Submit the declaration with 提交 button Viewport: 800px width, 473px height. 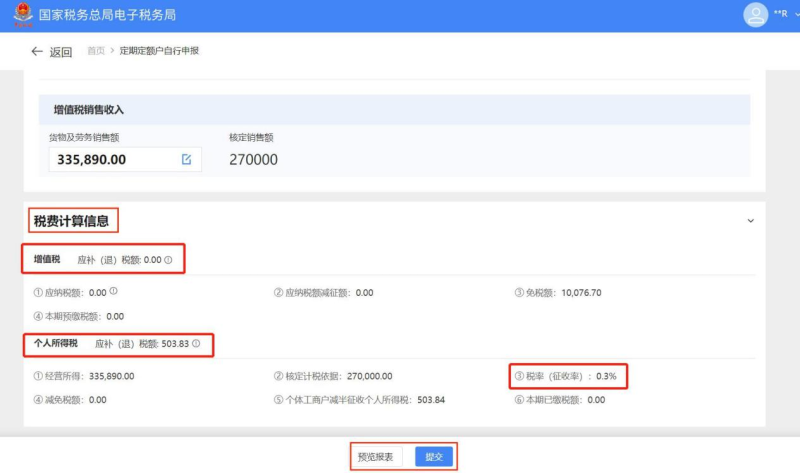click(434, 457)
